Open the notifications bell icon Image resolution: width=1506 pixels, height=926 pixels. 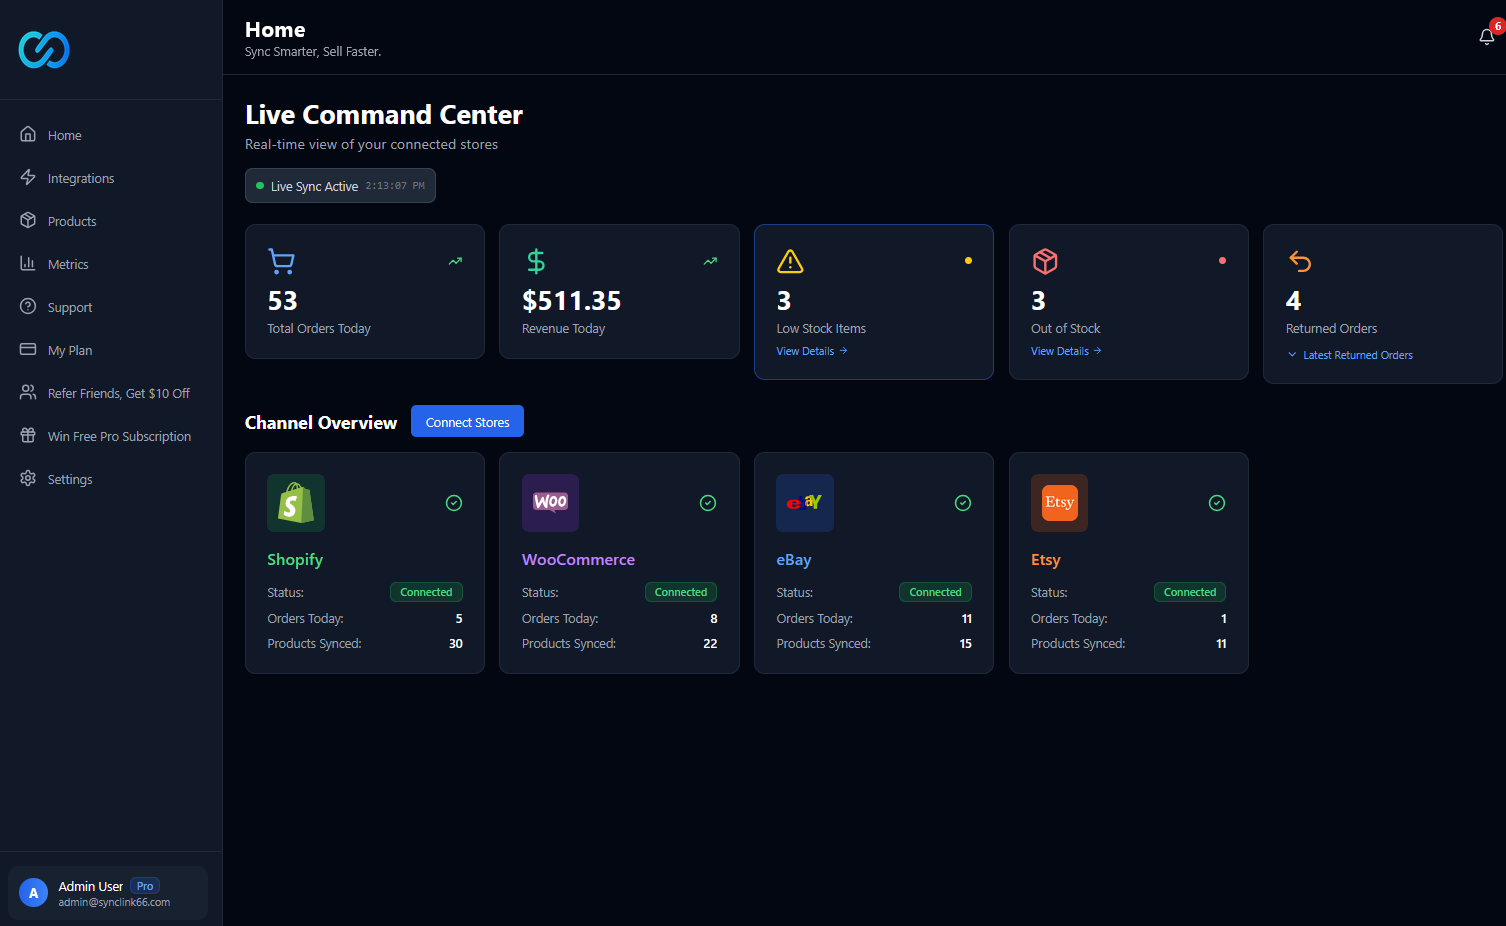coord(1486,36)
